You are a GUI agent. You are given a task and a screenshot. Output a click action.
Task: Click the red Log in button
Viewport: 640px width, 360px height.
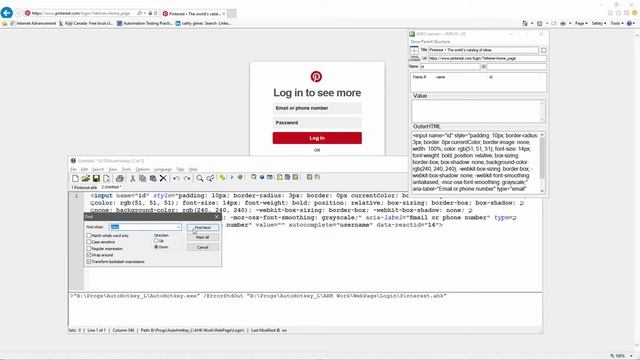[x=317, y=138]
